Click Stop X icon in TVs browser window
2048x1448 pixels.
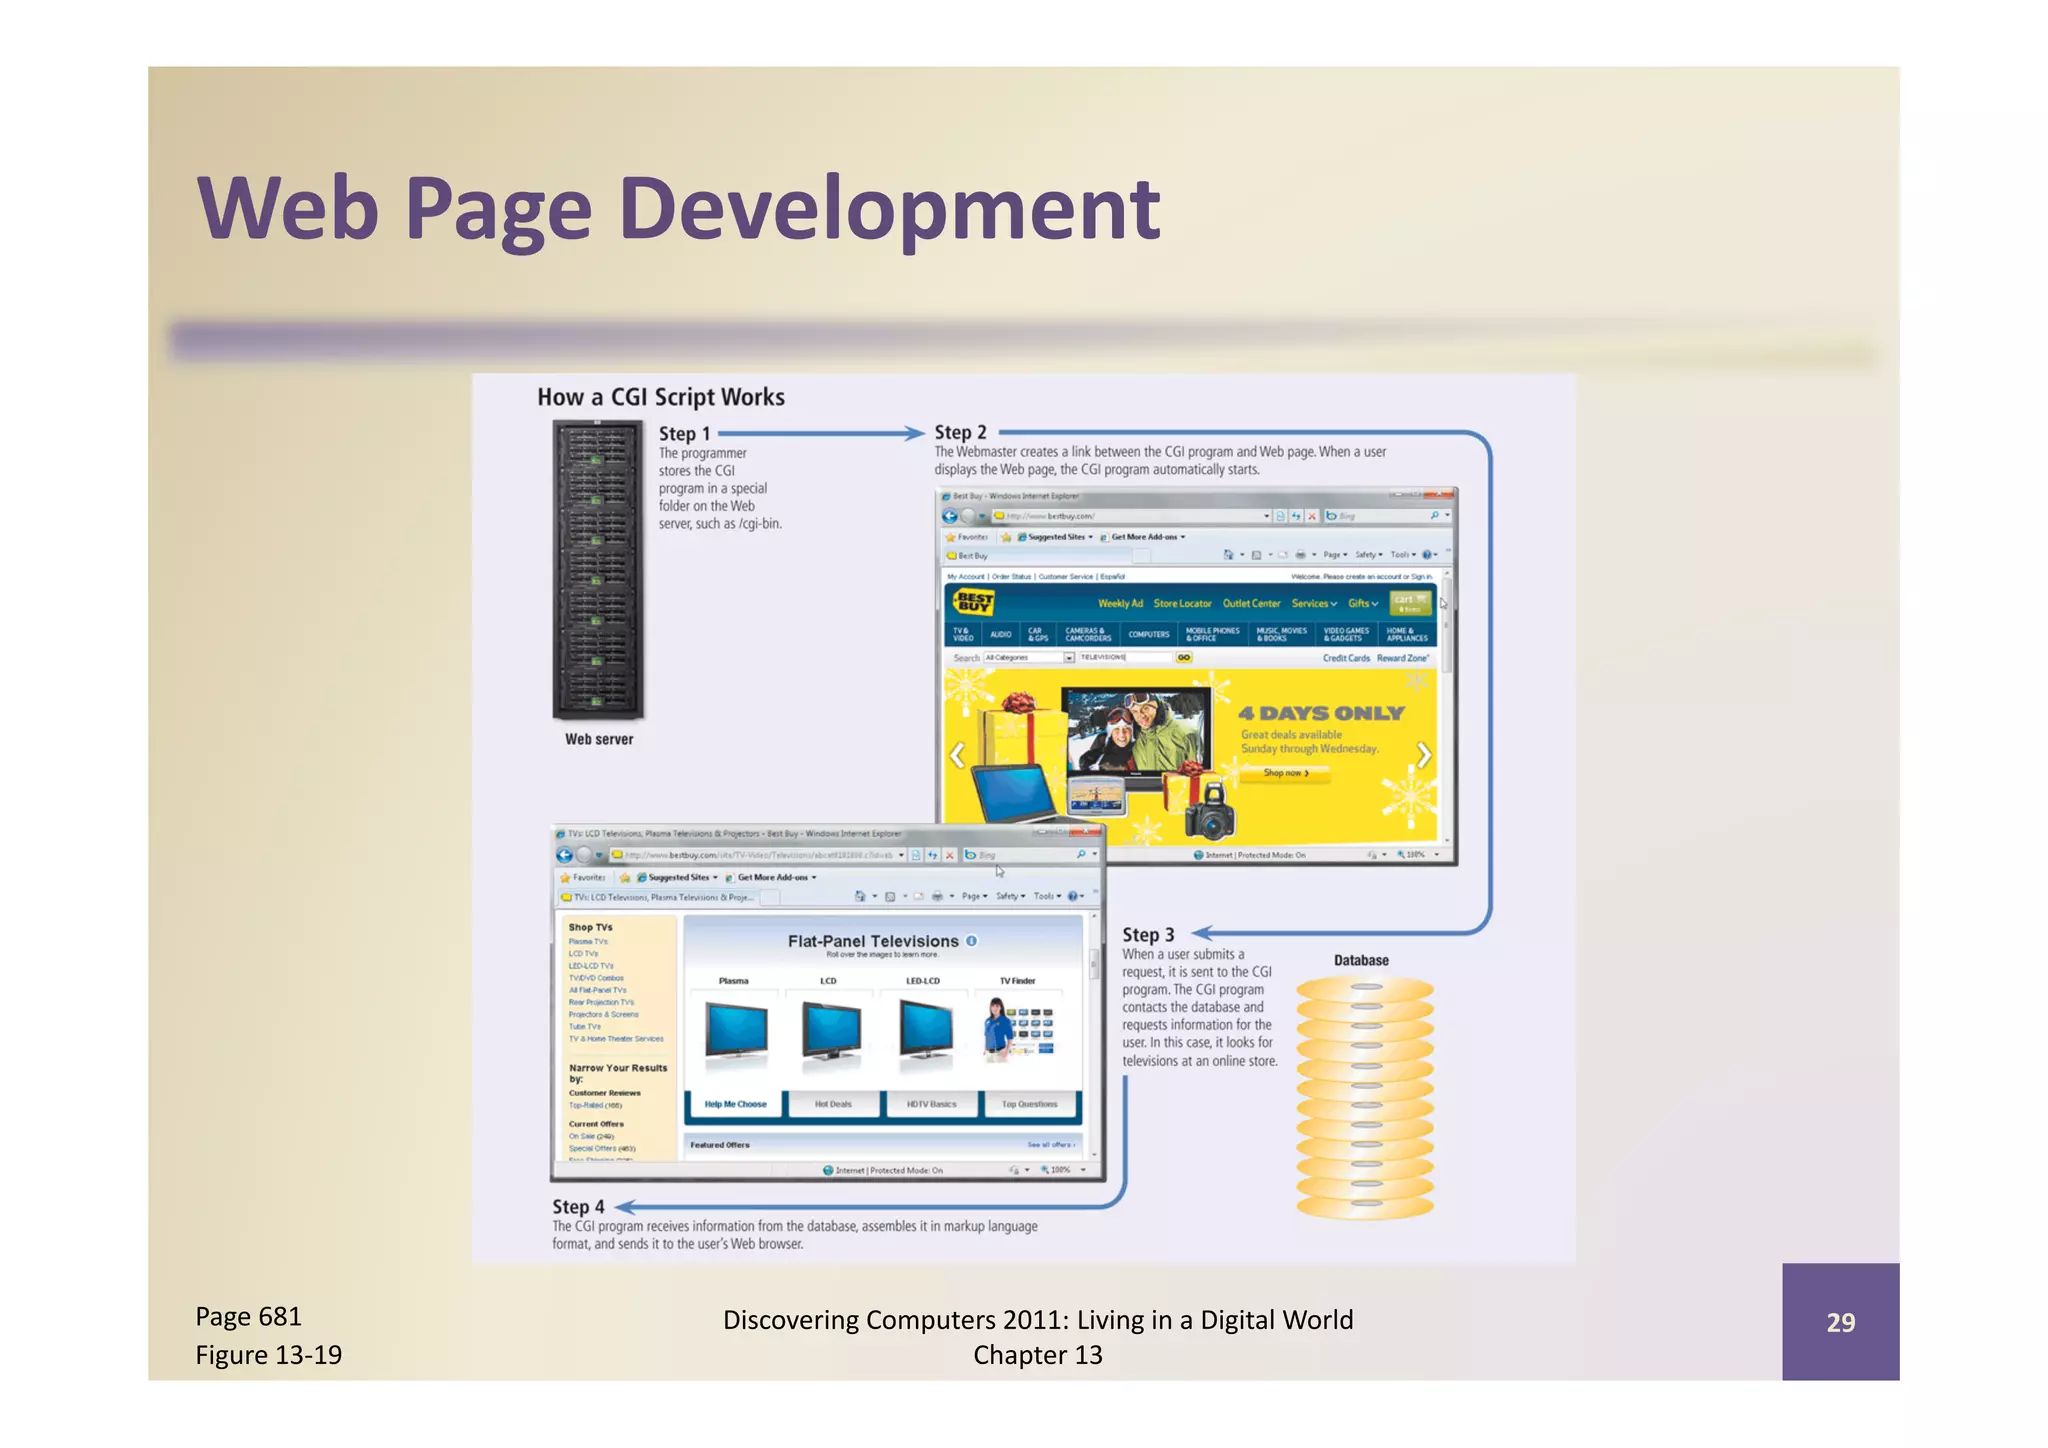[x=950, y=855]
